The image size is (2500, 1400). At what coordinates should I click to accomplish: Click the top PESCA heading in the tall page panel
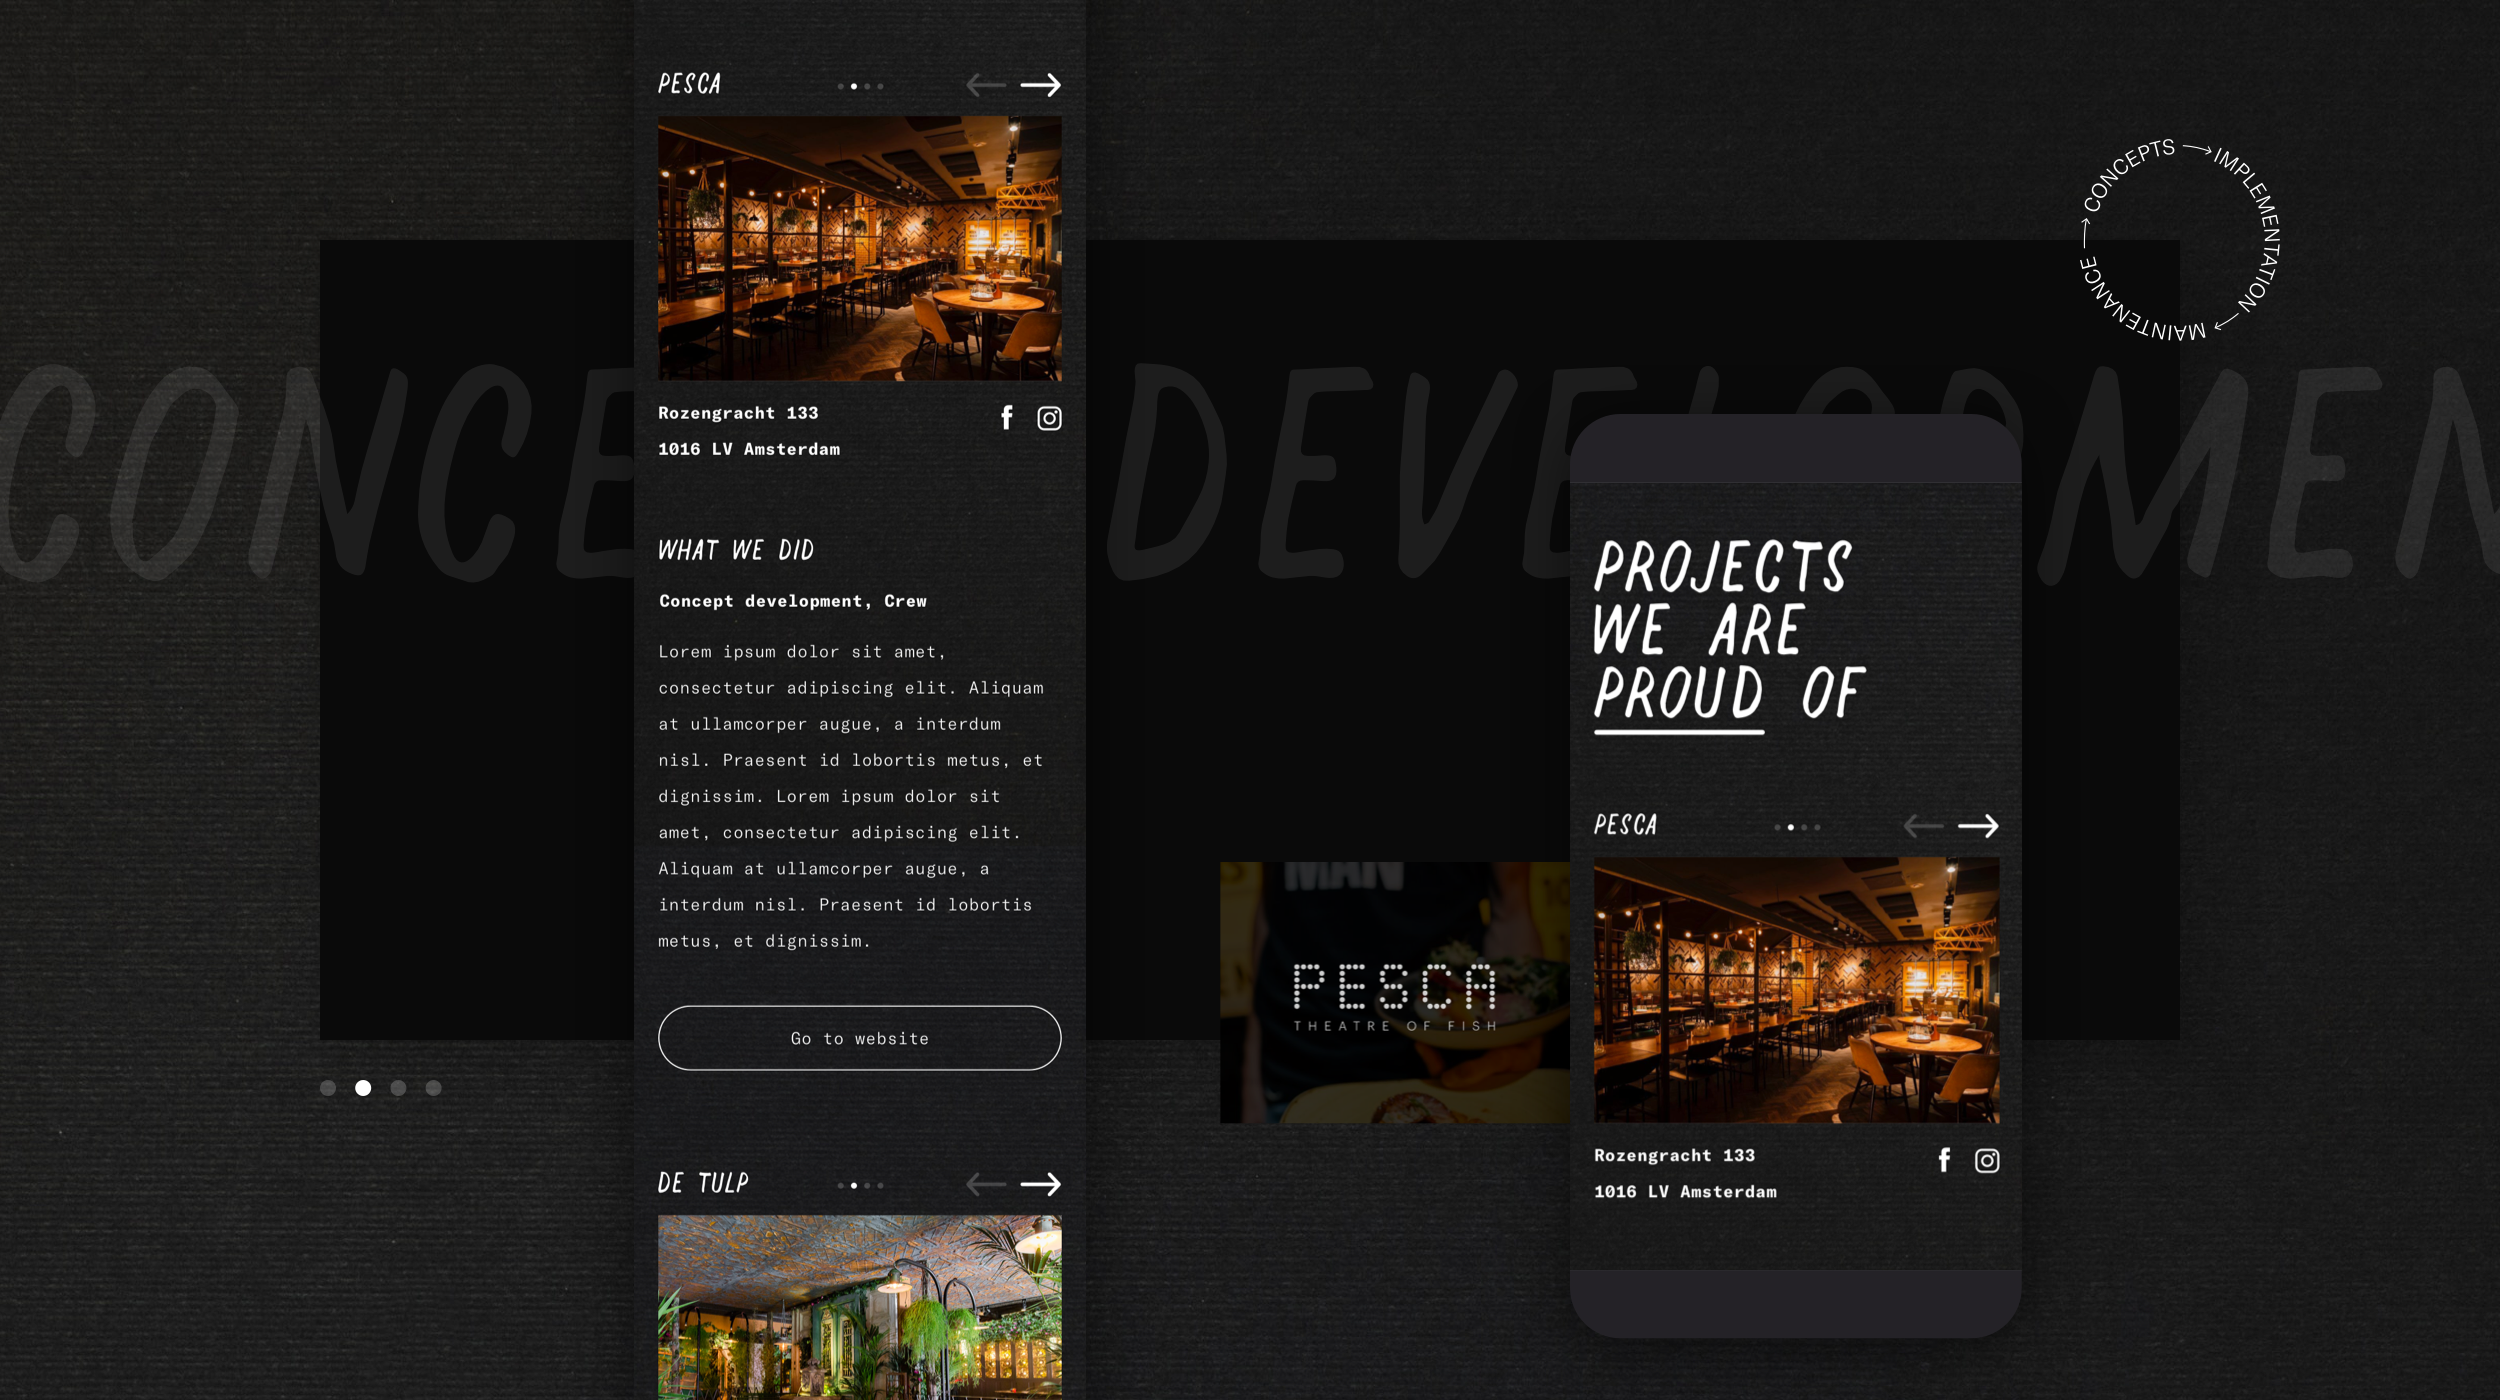coord(690,84)
